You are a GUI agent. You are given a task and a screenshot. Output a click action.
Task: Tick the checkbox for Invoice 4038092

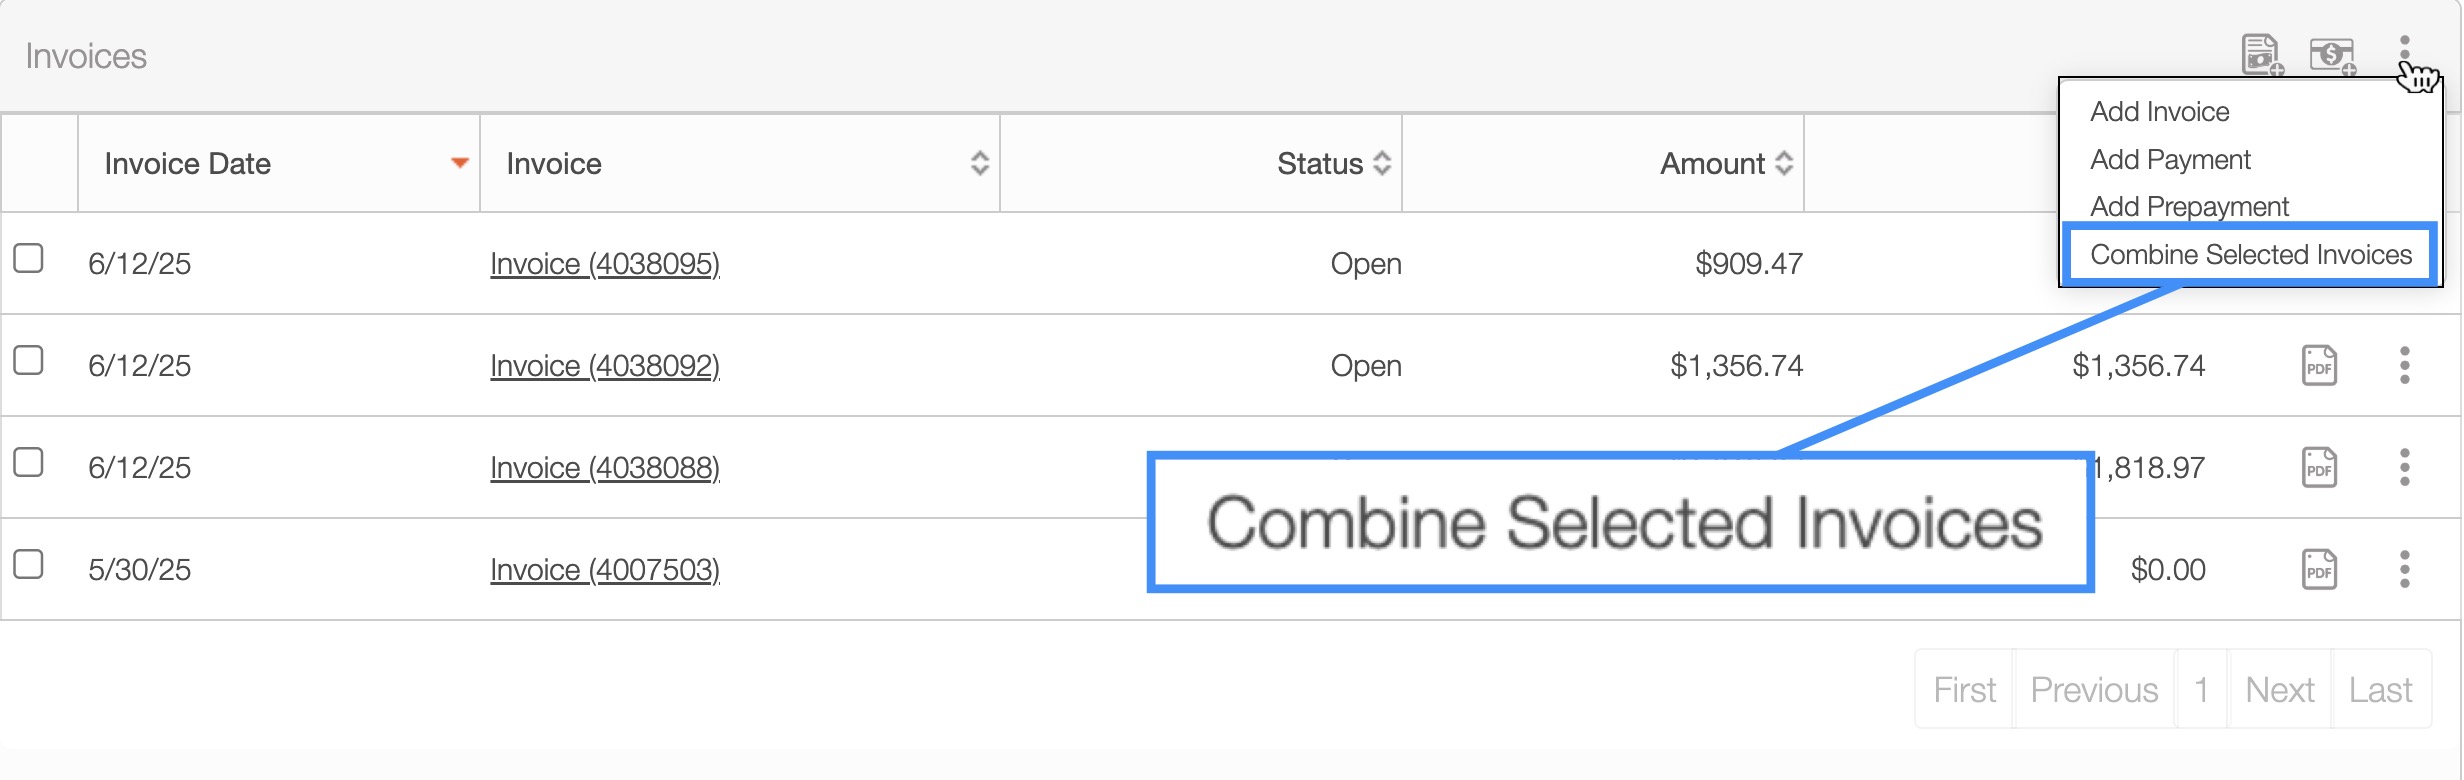(28, 361)
